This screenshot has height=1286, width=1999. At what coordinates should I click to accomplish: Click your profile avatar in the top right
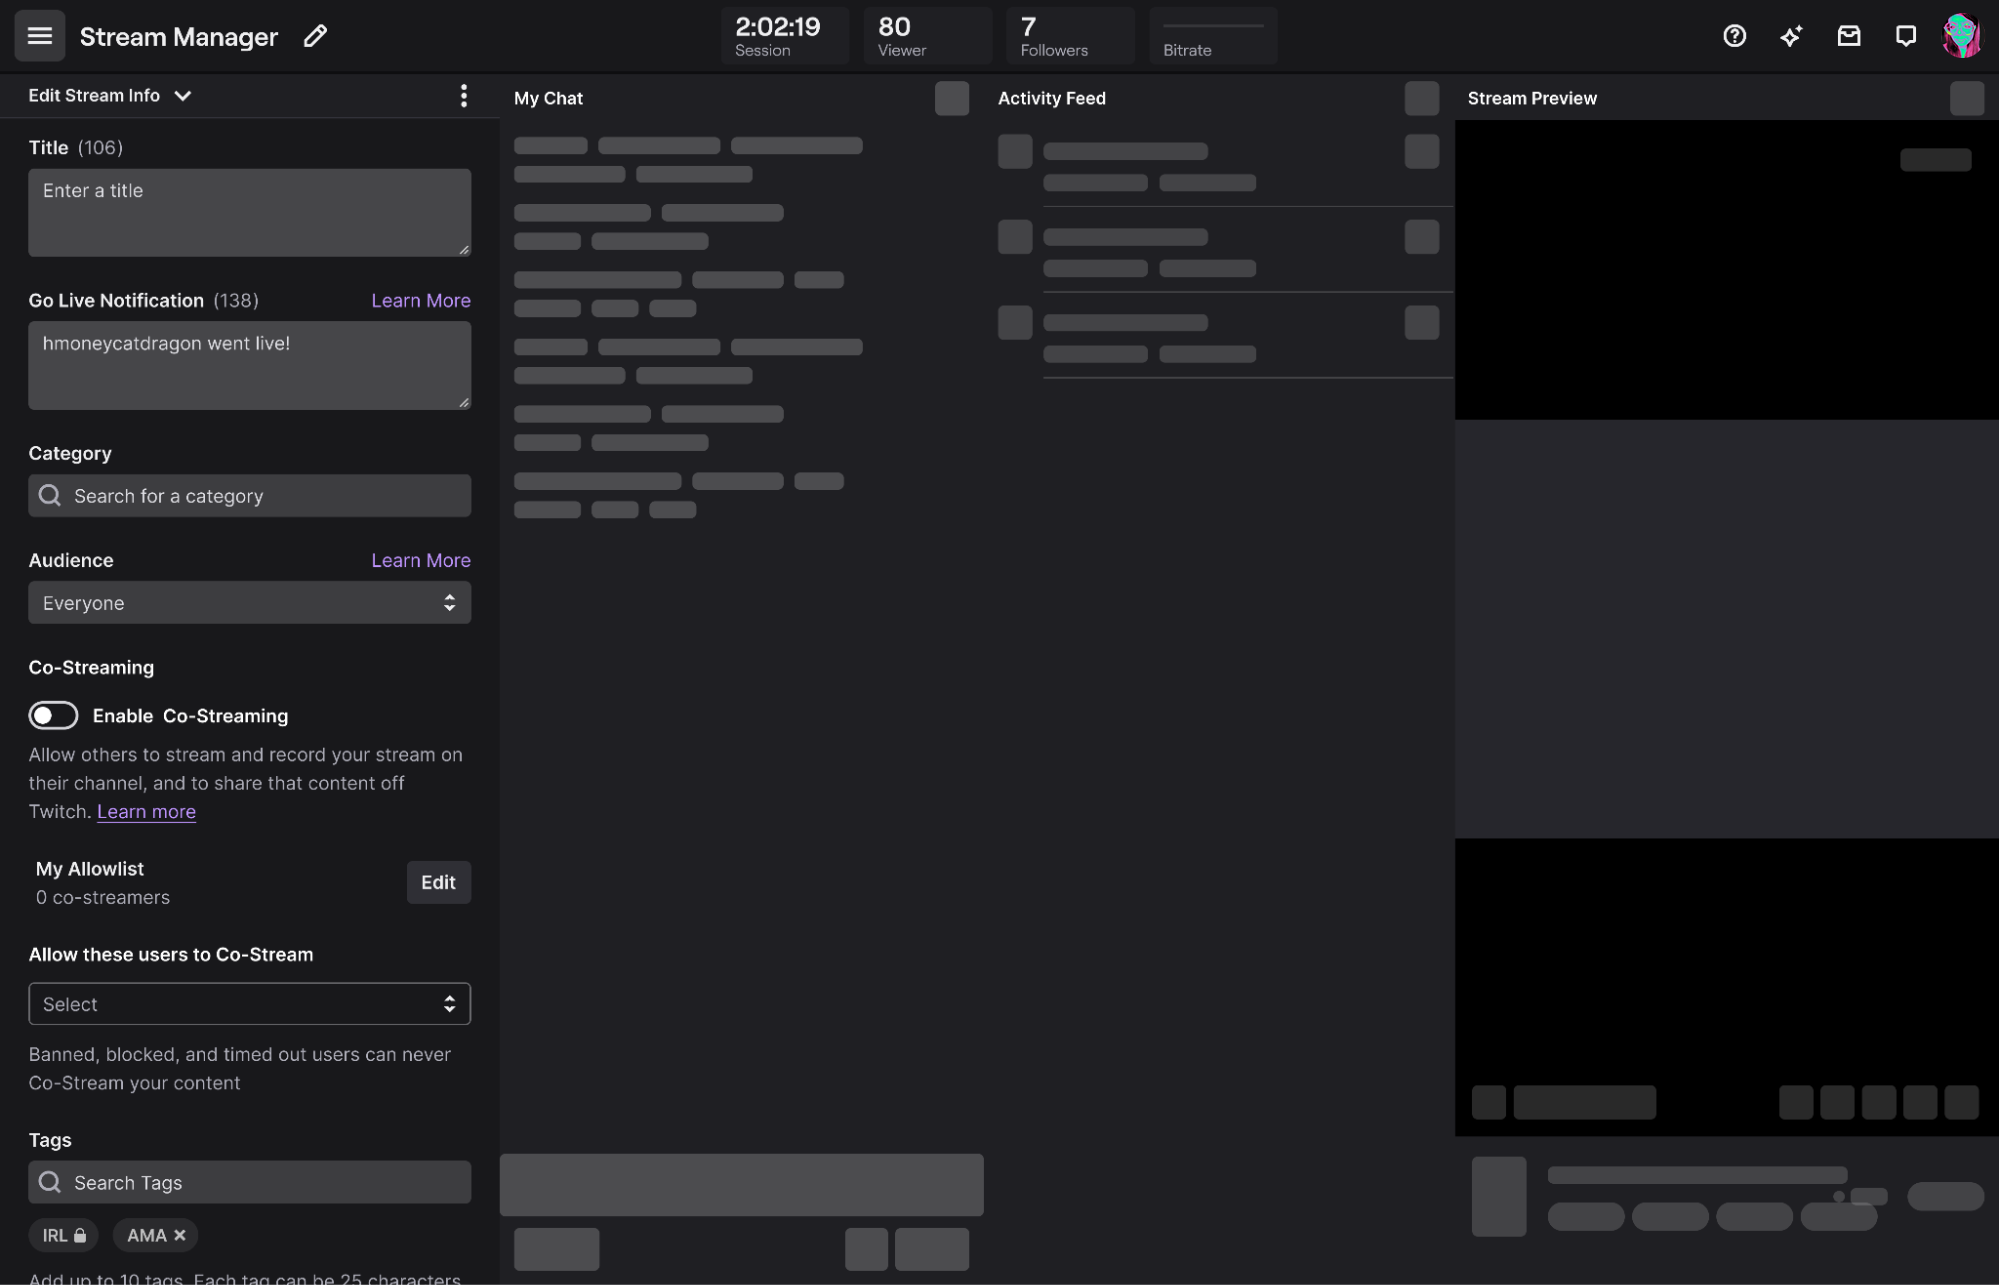pyautogui.click(x=1963, y=36)
